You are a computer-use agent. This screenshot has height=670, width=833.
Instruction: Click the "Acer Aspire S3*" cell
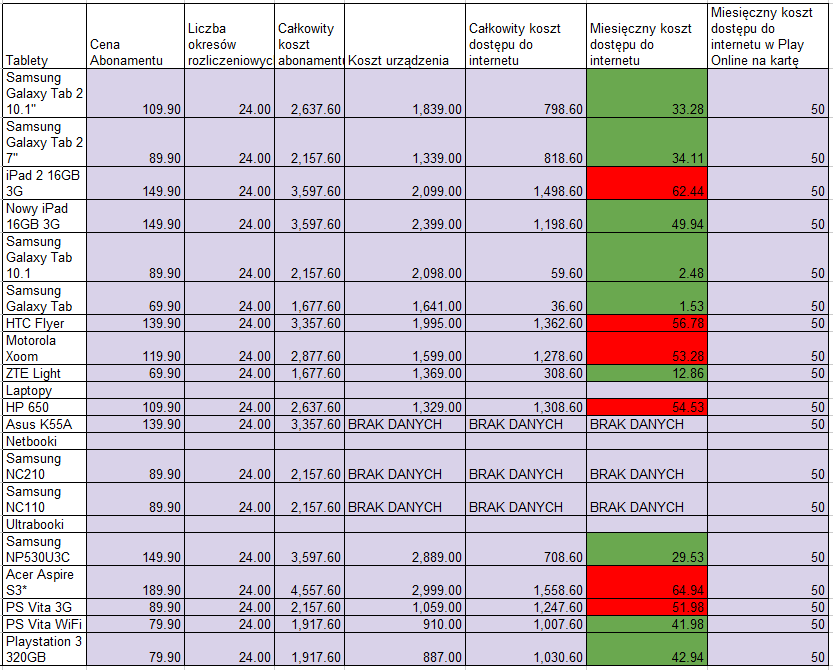45,582
